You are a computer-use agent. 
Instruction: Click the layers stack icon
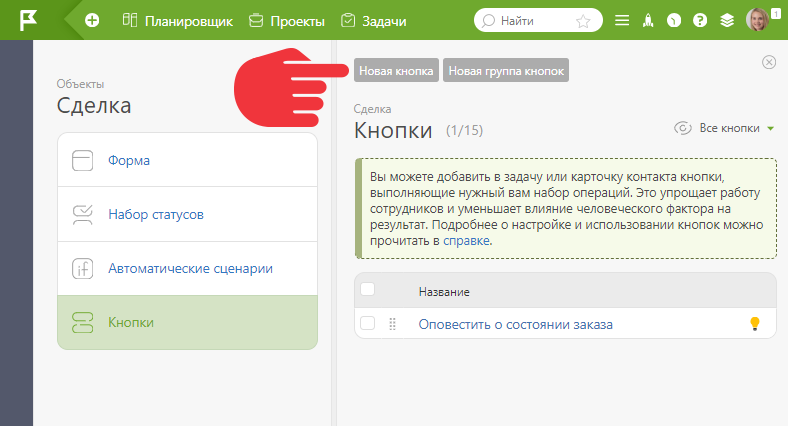click(727, 21)
